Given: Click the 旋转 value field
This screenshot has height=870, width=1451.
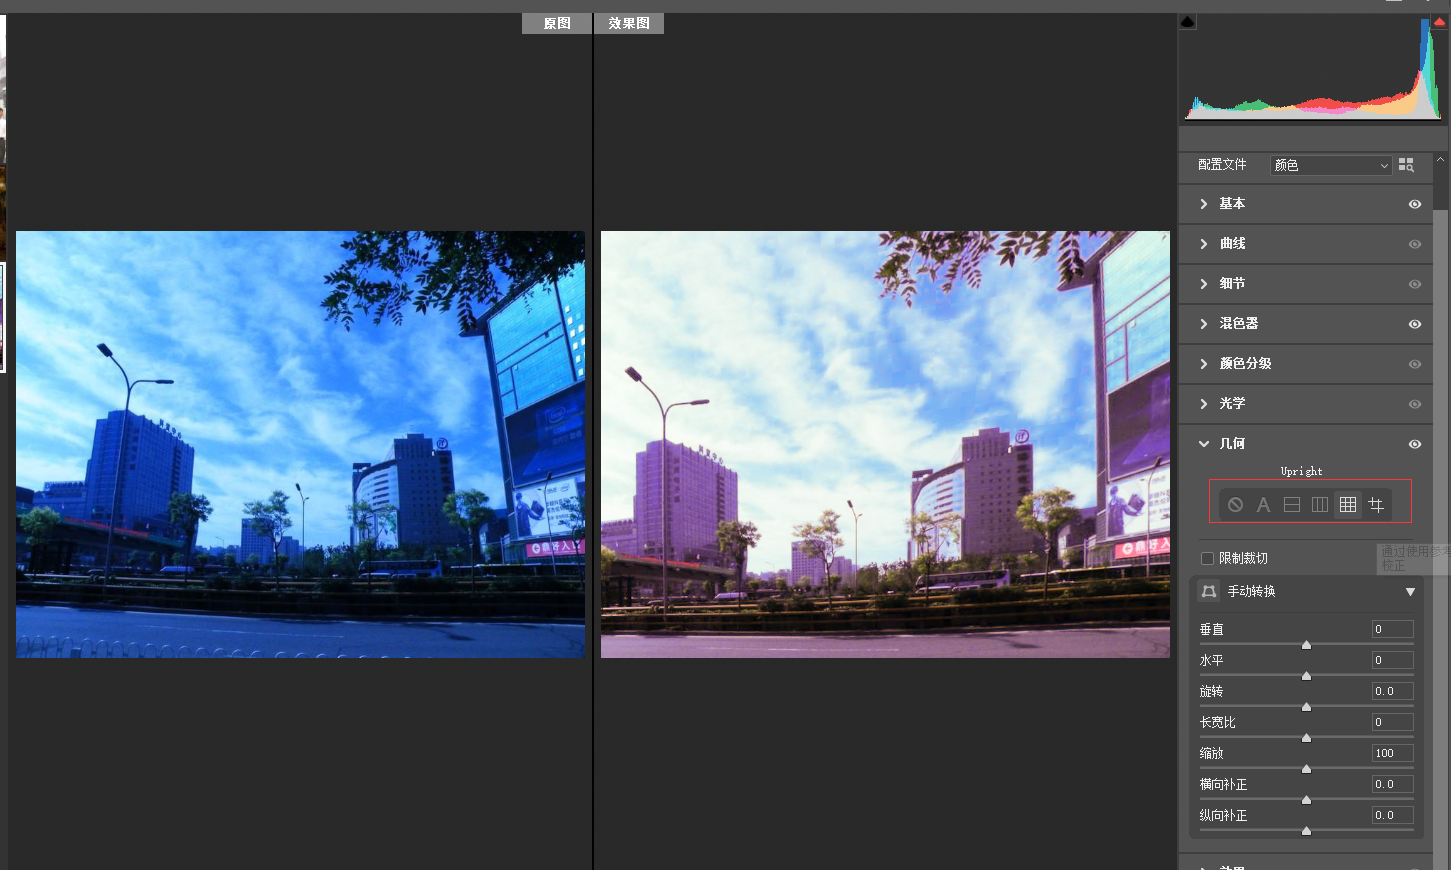Looking at the screenshot, I should pyautogui.click(x=1392, y=691).
